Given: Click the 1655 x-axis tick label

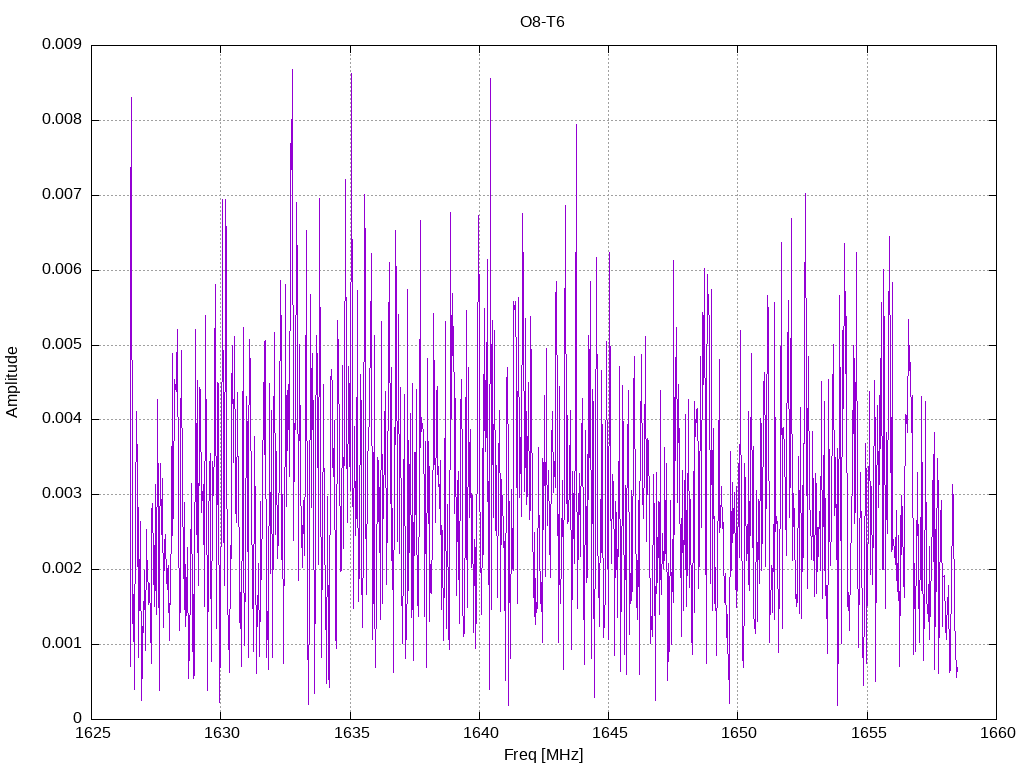Looking at the screenshot, I should coord(869,733).
